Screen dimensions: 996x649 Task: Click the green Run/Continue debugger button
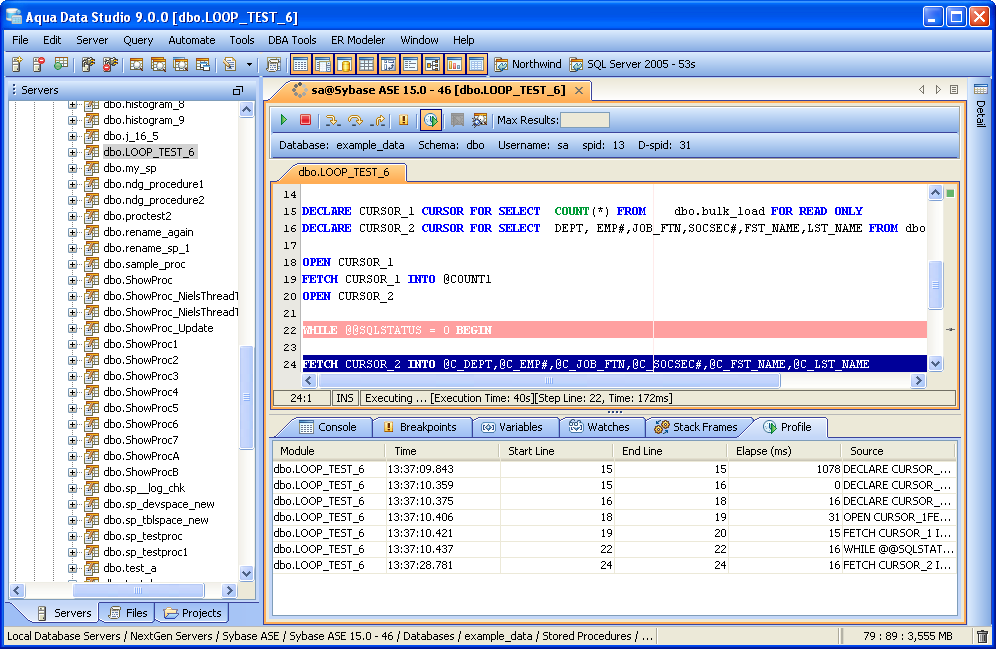tap(284, 120)
